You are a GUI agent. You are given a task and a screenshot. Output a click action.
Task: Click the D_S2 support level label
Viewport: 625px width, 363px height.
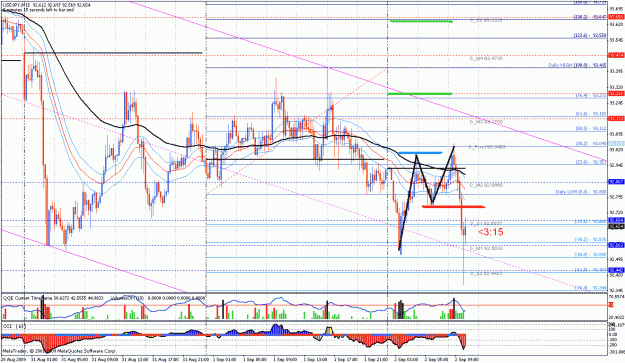486,274
